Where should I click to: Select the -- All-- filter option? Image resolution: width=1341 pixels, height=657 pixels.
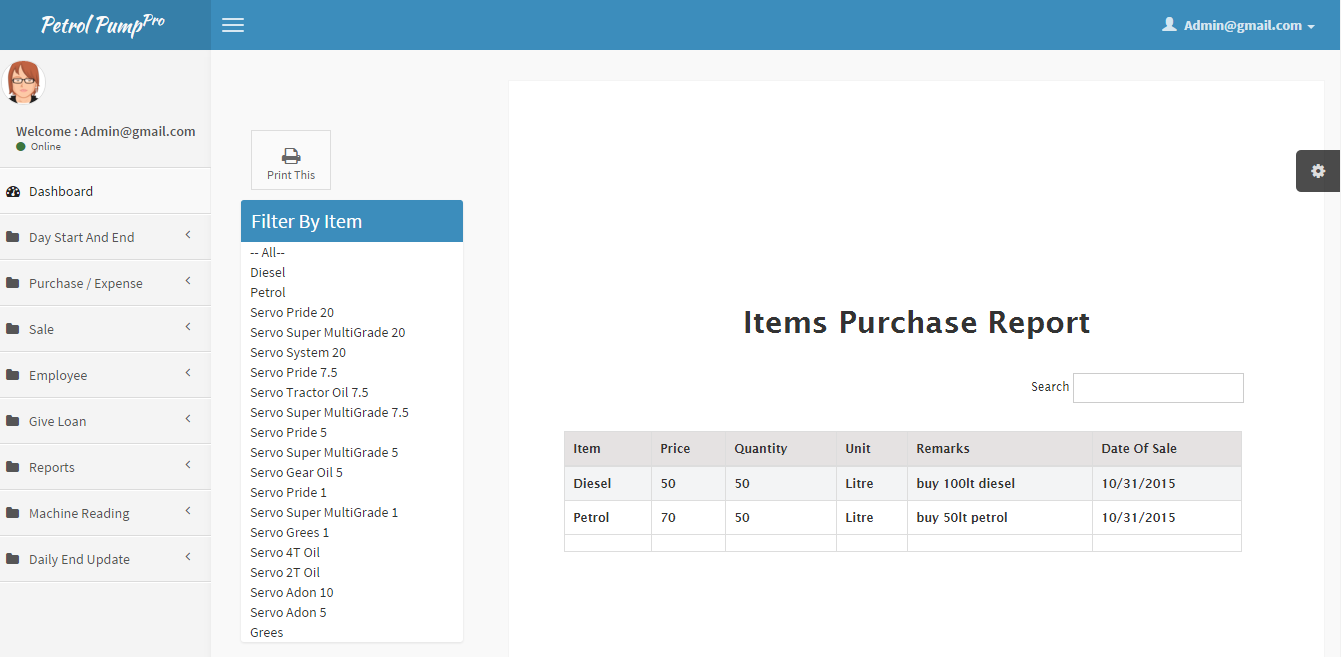click(x=268, y=252)
